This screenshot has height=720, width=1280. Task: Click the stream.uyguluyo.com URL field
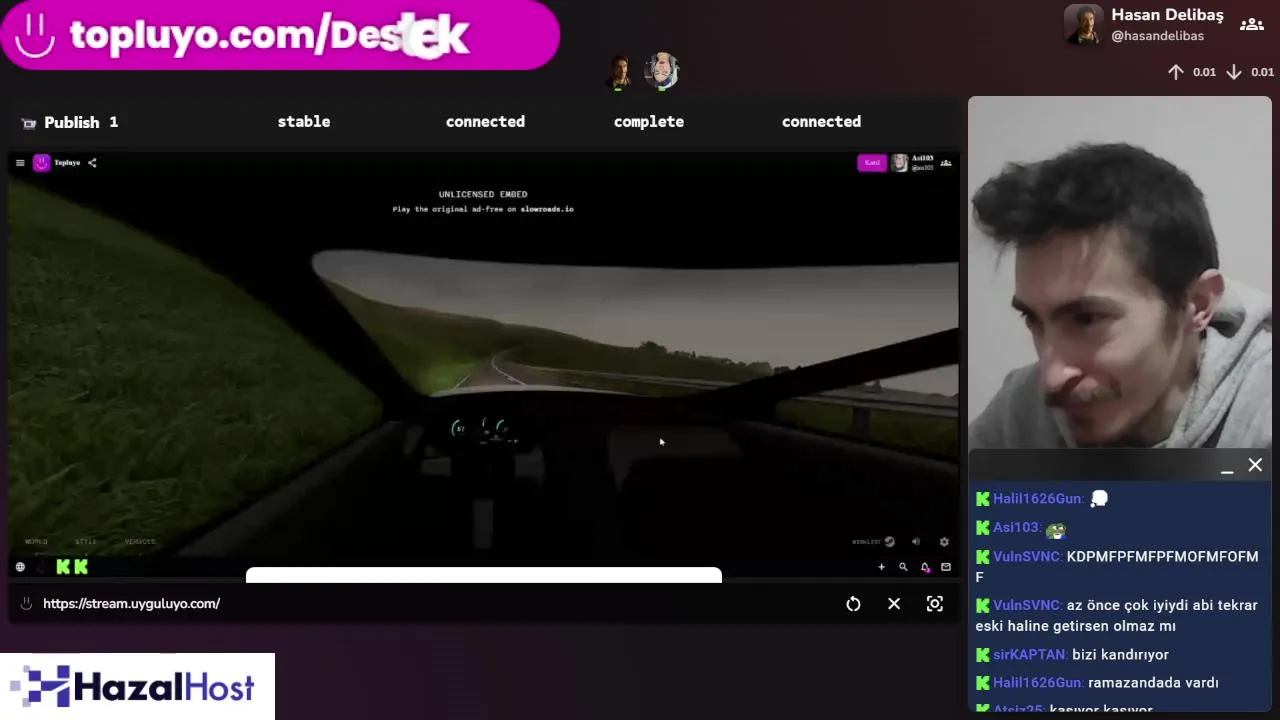point(131,604)
